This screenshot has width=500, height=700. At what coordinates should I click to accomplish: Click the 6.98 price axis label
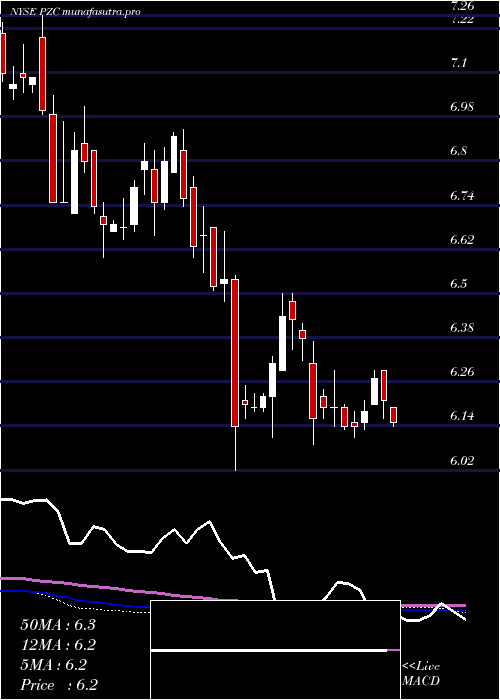(462, 107)
